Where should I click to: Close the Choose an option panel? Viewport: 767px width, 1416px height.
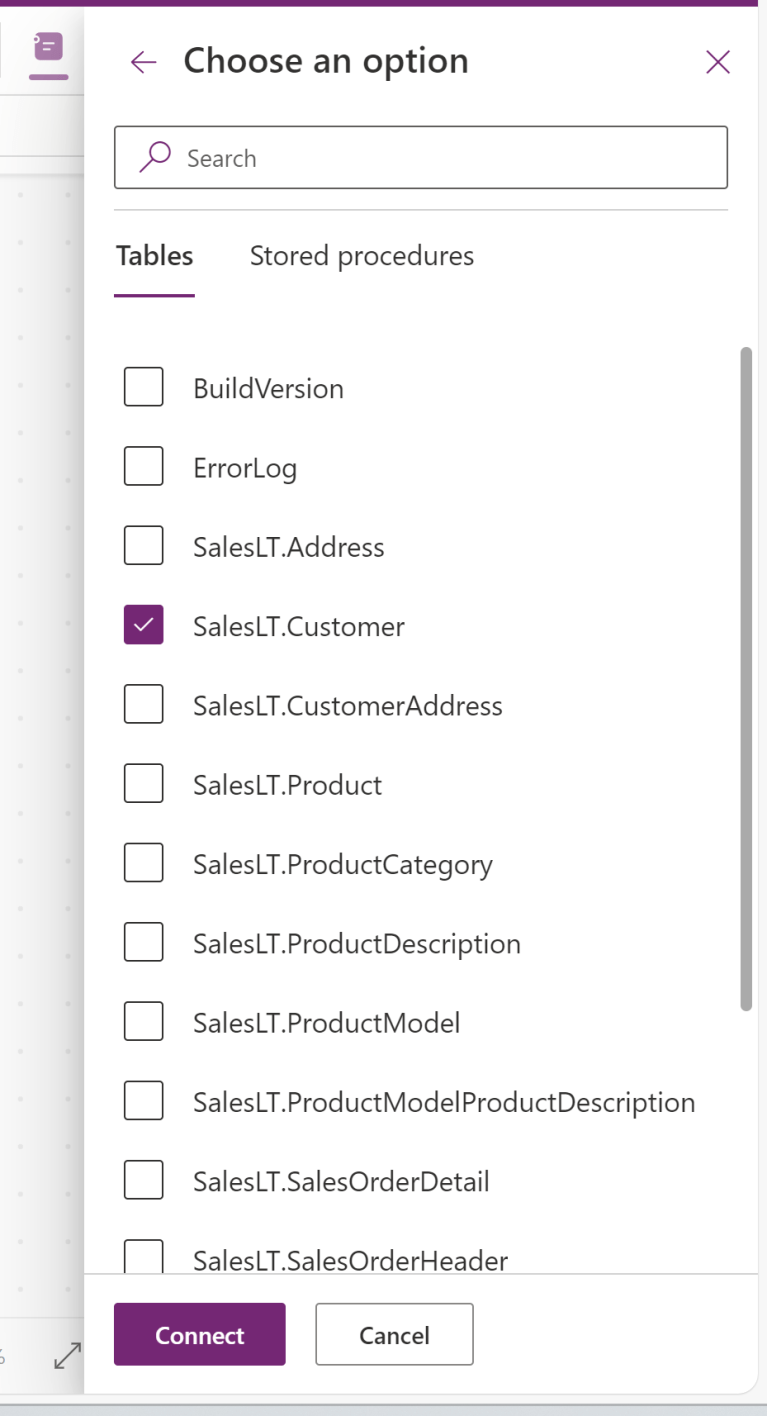(x=717, y=62)
